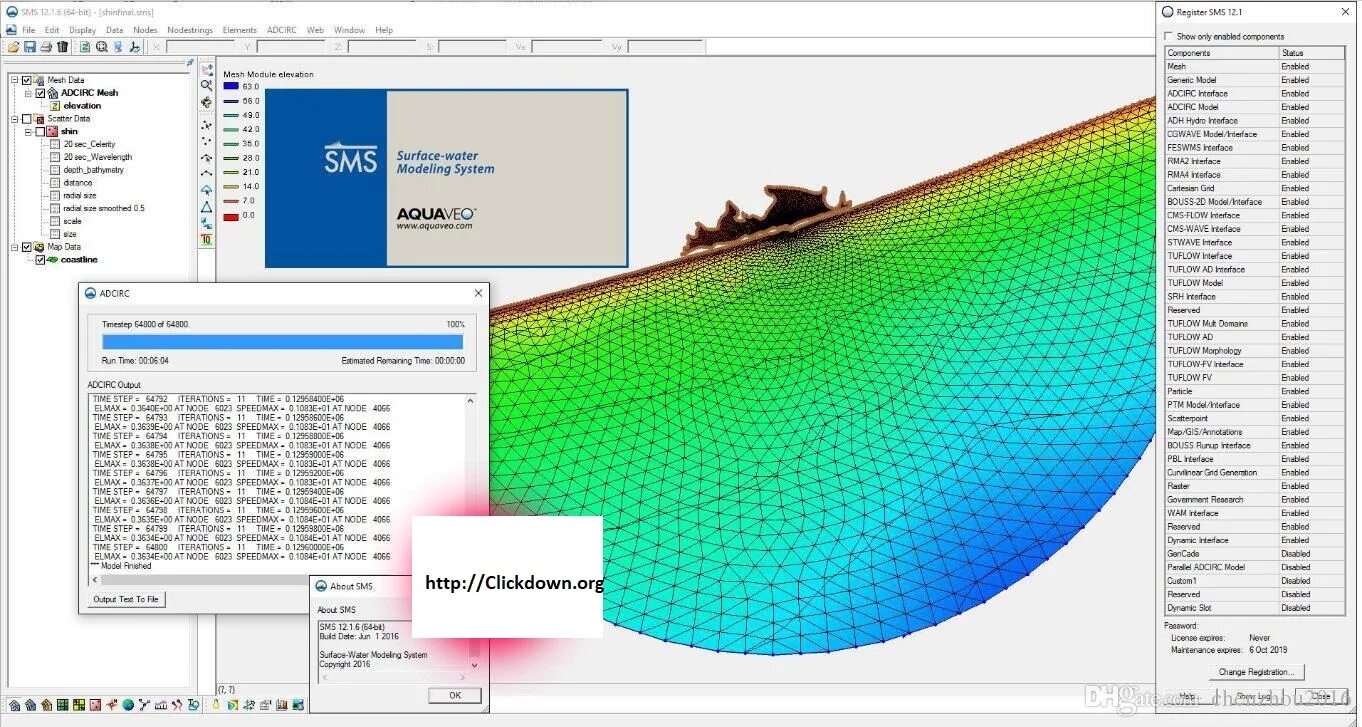Click the down arrow in About SMS text box
Image resolution: width=1362 pixels, height=727 pixels.
point(474,666)
